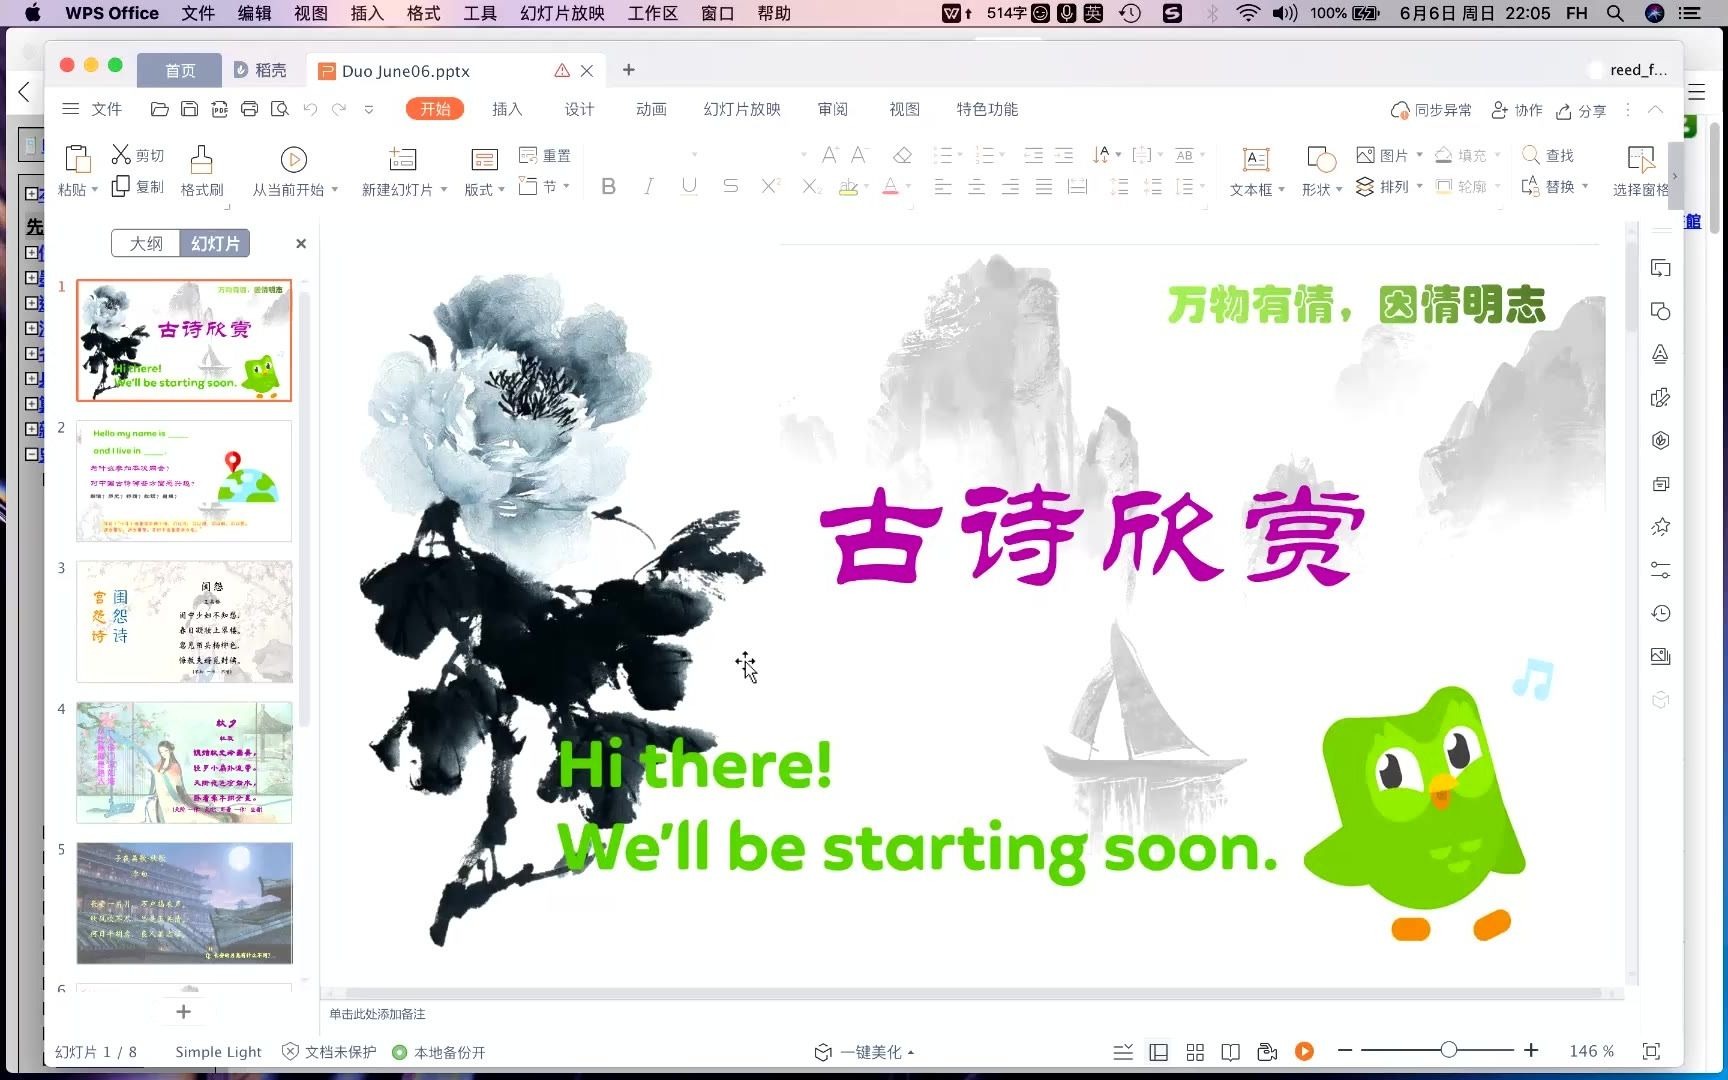Switch to Outline (大纲) view toggle
This screenshot has height=1080, width=1728.
point(146,243)
